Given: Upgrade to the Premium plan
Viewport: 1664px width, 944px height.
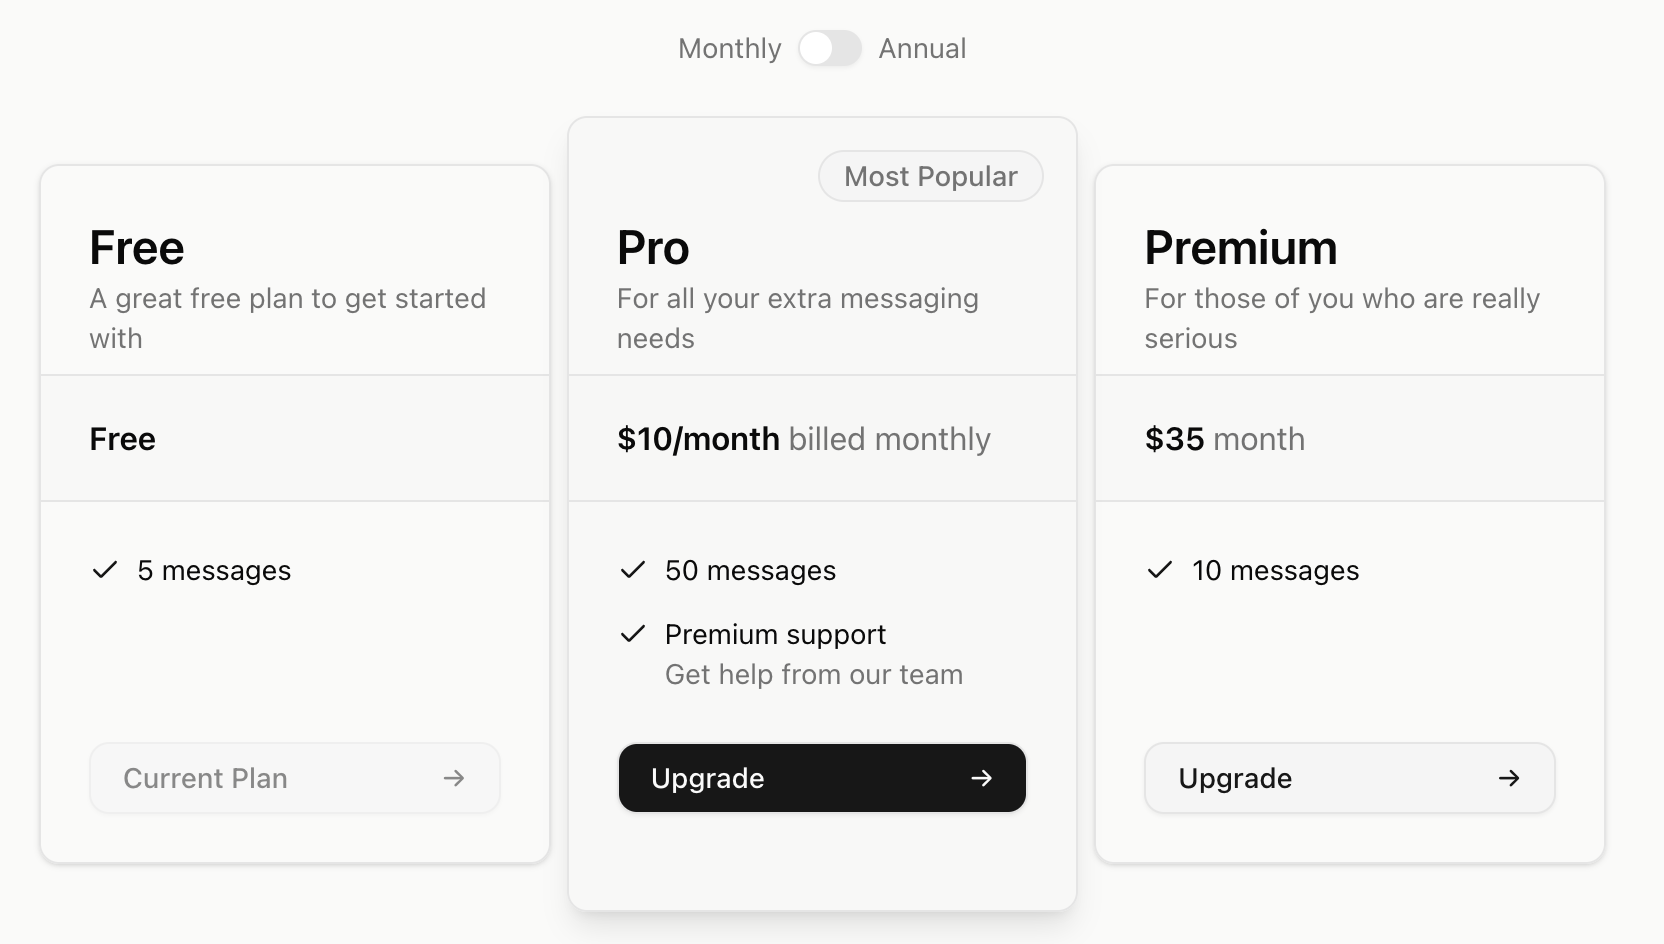Looking at the screenshot, I should click(1349, 778).
